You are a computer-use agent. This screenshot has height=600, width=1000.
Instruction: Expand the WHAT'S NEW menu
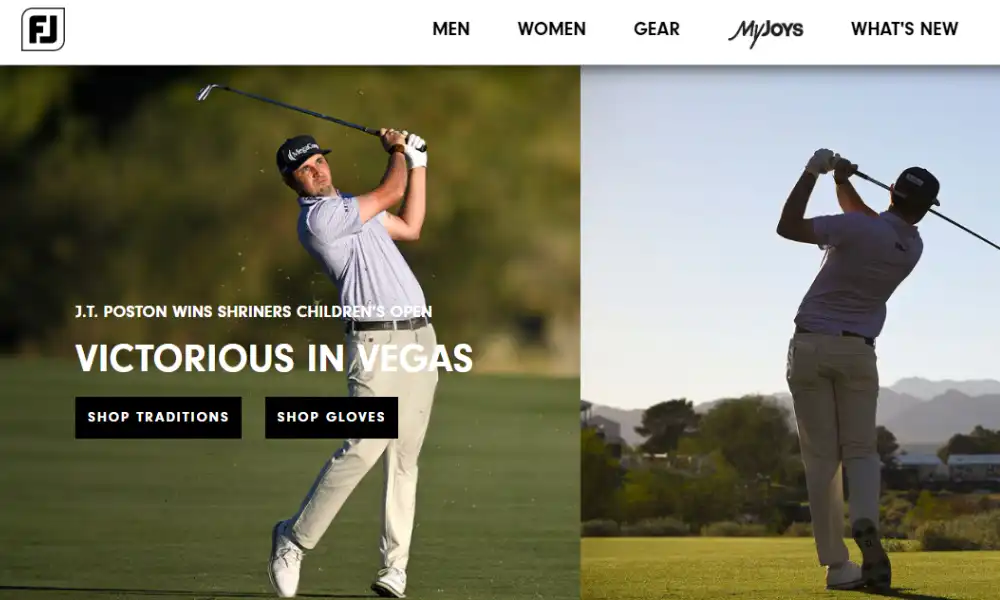(x=904, y=29)
